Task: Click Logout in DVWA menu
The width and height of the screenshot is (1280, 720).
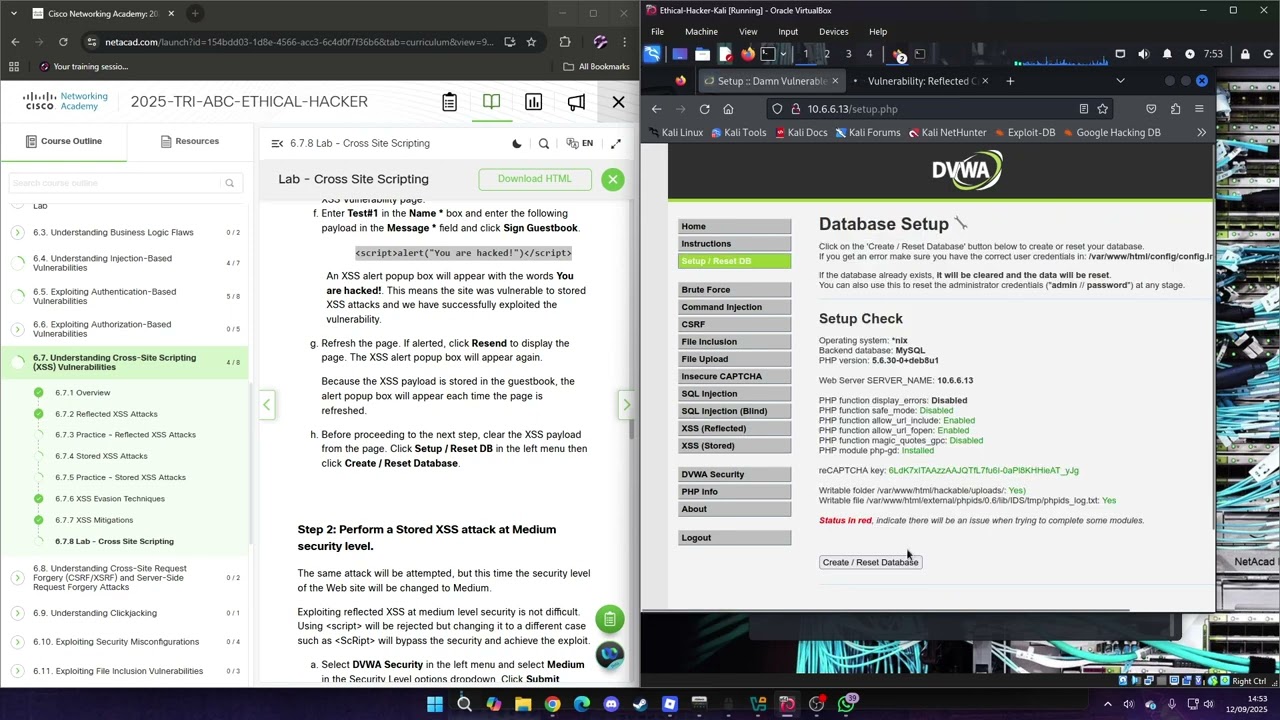Action: [734, 538]
